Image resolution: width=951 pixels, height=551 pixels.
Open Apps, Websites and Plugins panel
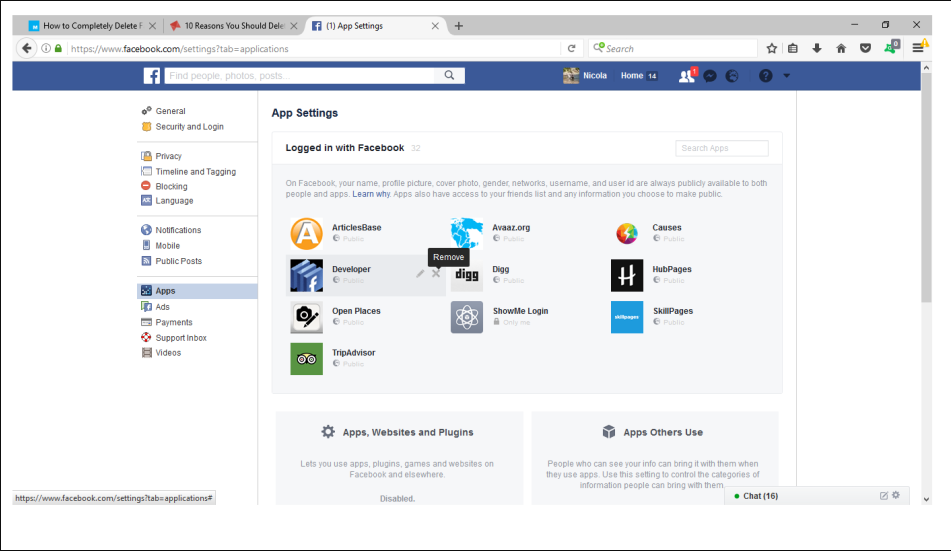399,458
